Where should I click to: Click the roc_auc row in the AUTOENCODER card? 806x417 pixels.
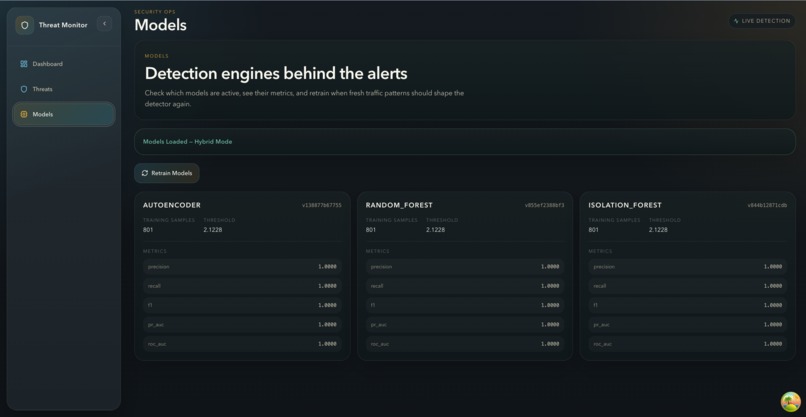point(242,344)
